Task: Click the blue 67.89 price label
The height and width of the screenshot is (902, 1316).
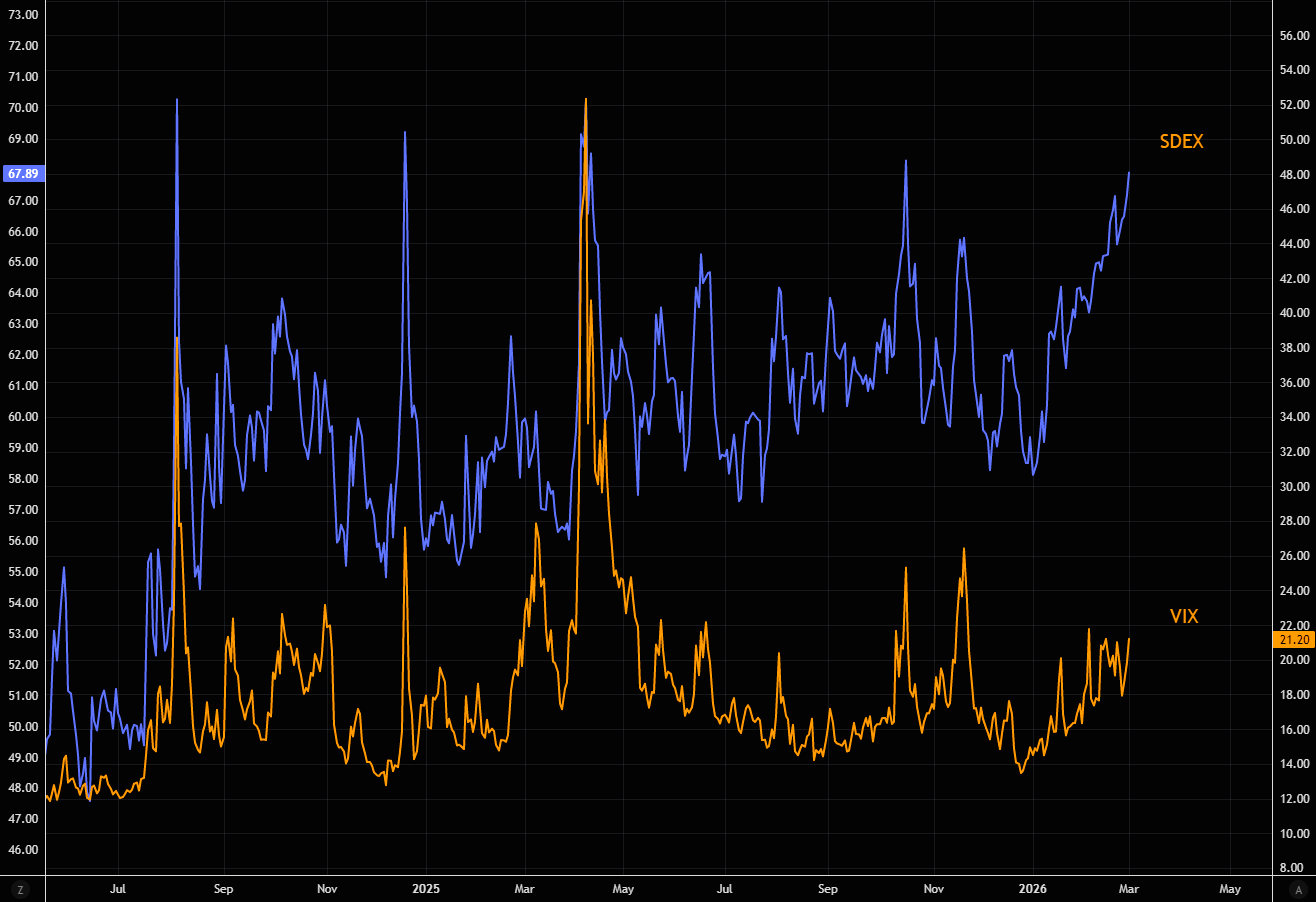Action: (22, 173)
